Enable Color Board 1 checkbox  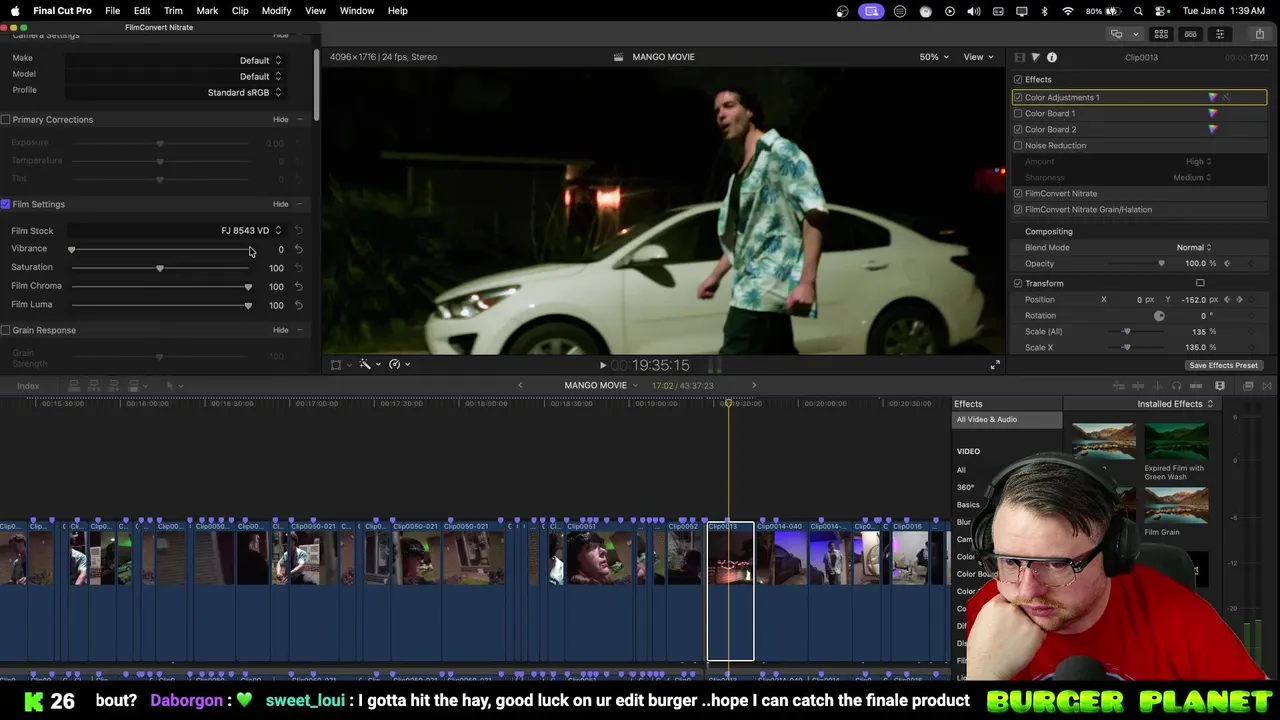pos(1018,113)
